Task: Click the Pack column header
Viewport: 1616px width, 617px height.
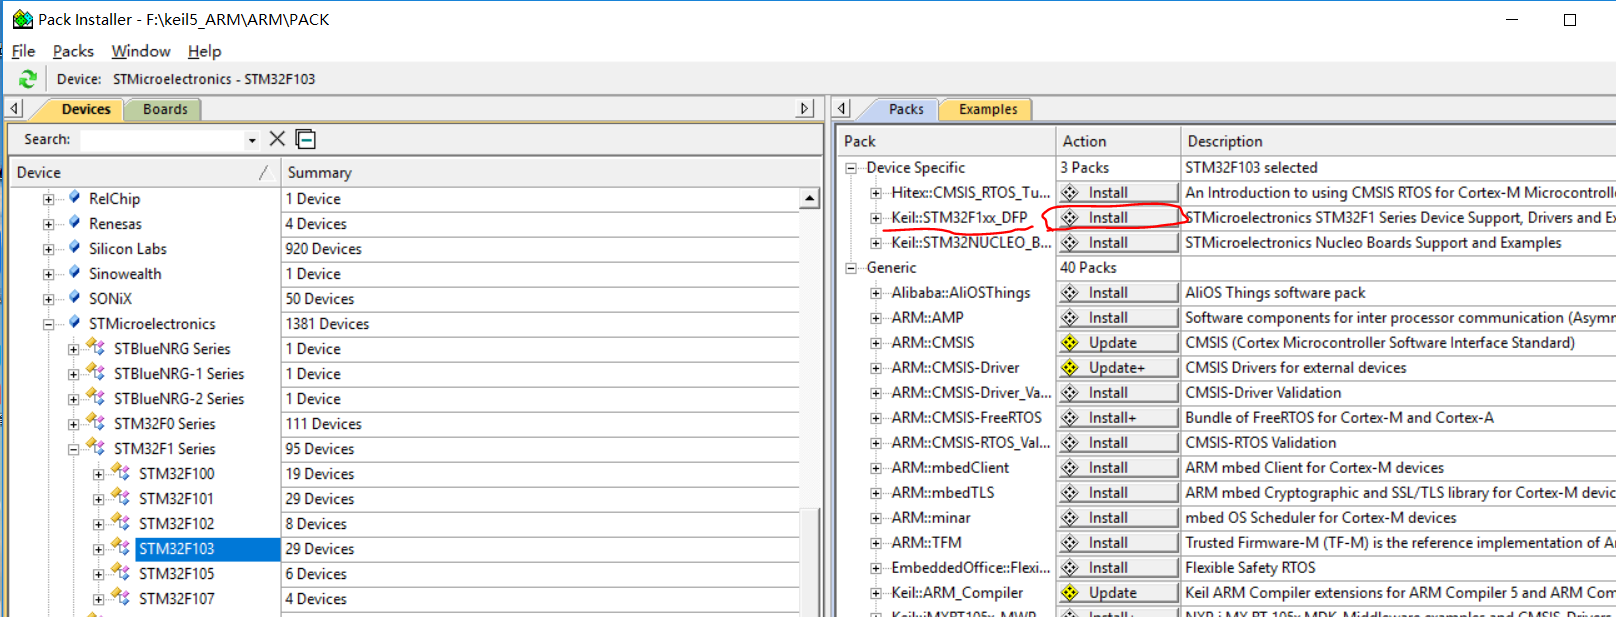Action: pos(946,141)
